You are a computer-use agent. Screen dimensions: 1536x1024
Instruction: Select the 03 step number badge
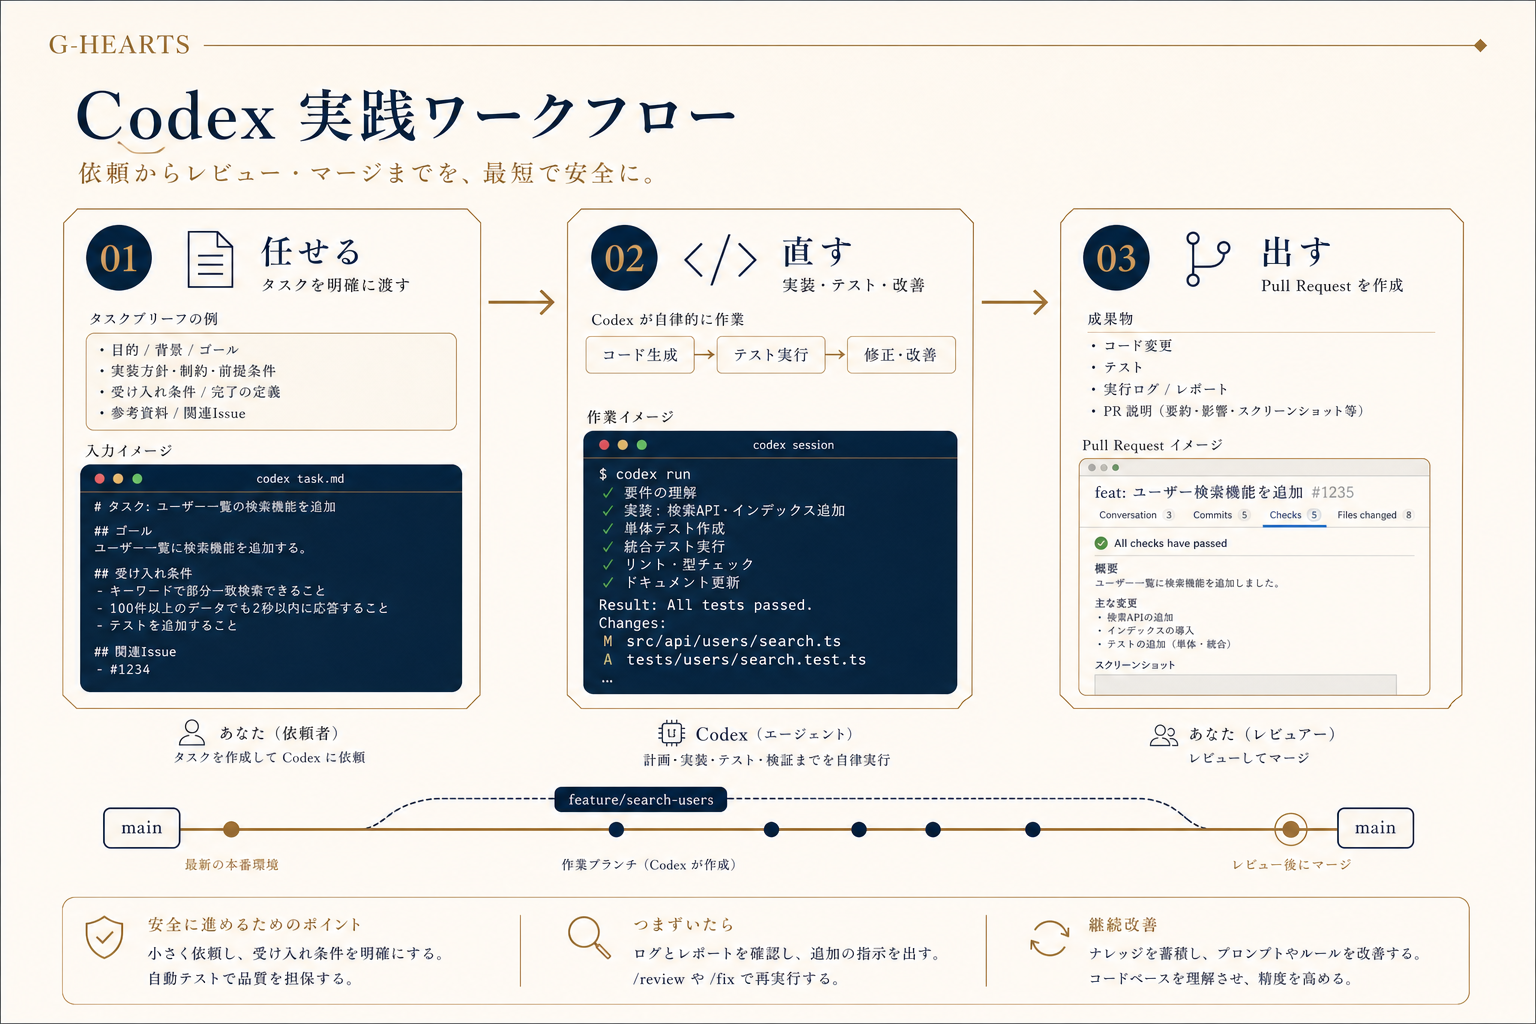[x=1116, y=258]
